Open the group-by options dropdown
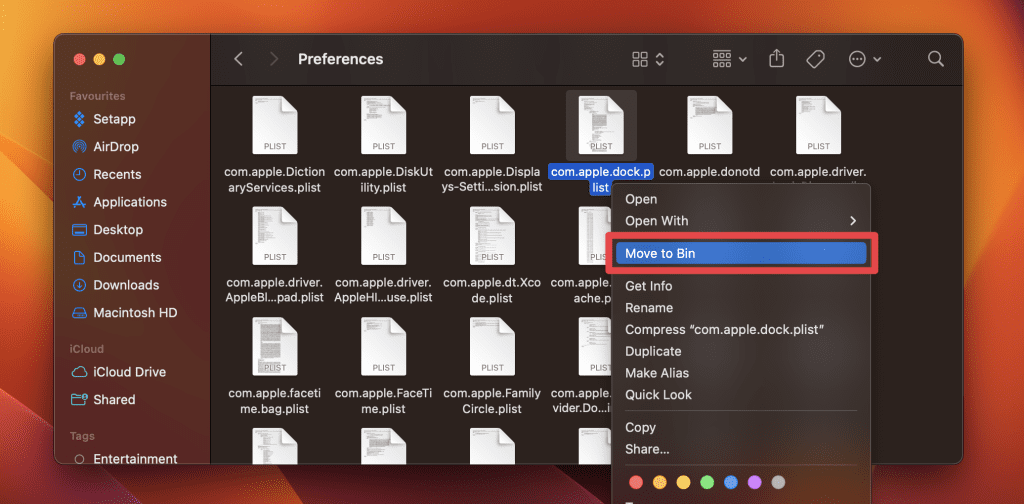 [x=729, y=59]
